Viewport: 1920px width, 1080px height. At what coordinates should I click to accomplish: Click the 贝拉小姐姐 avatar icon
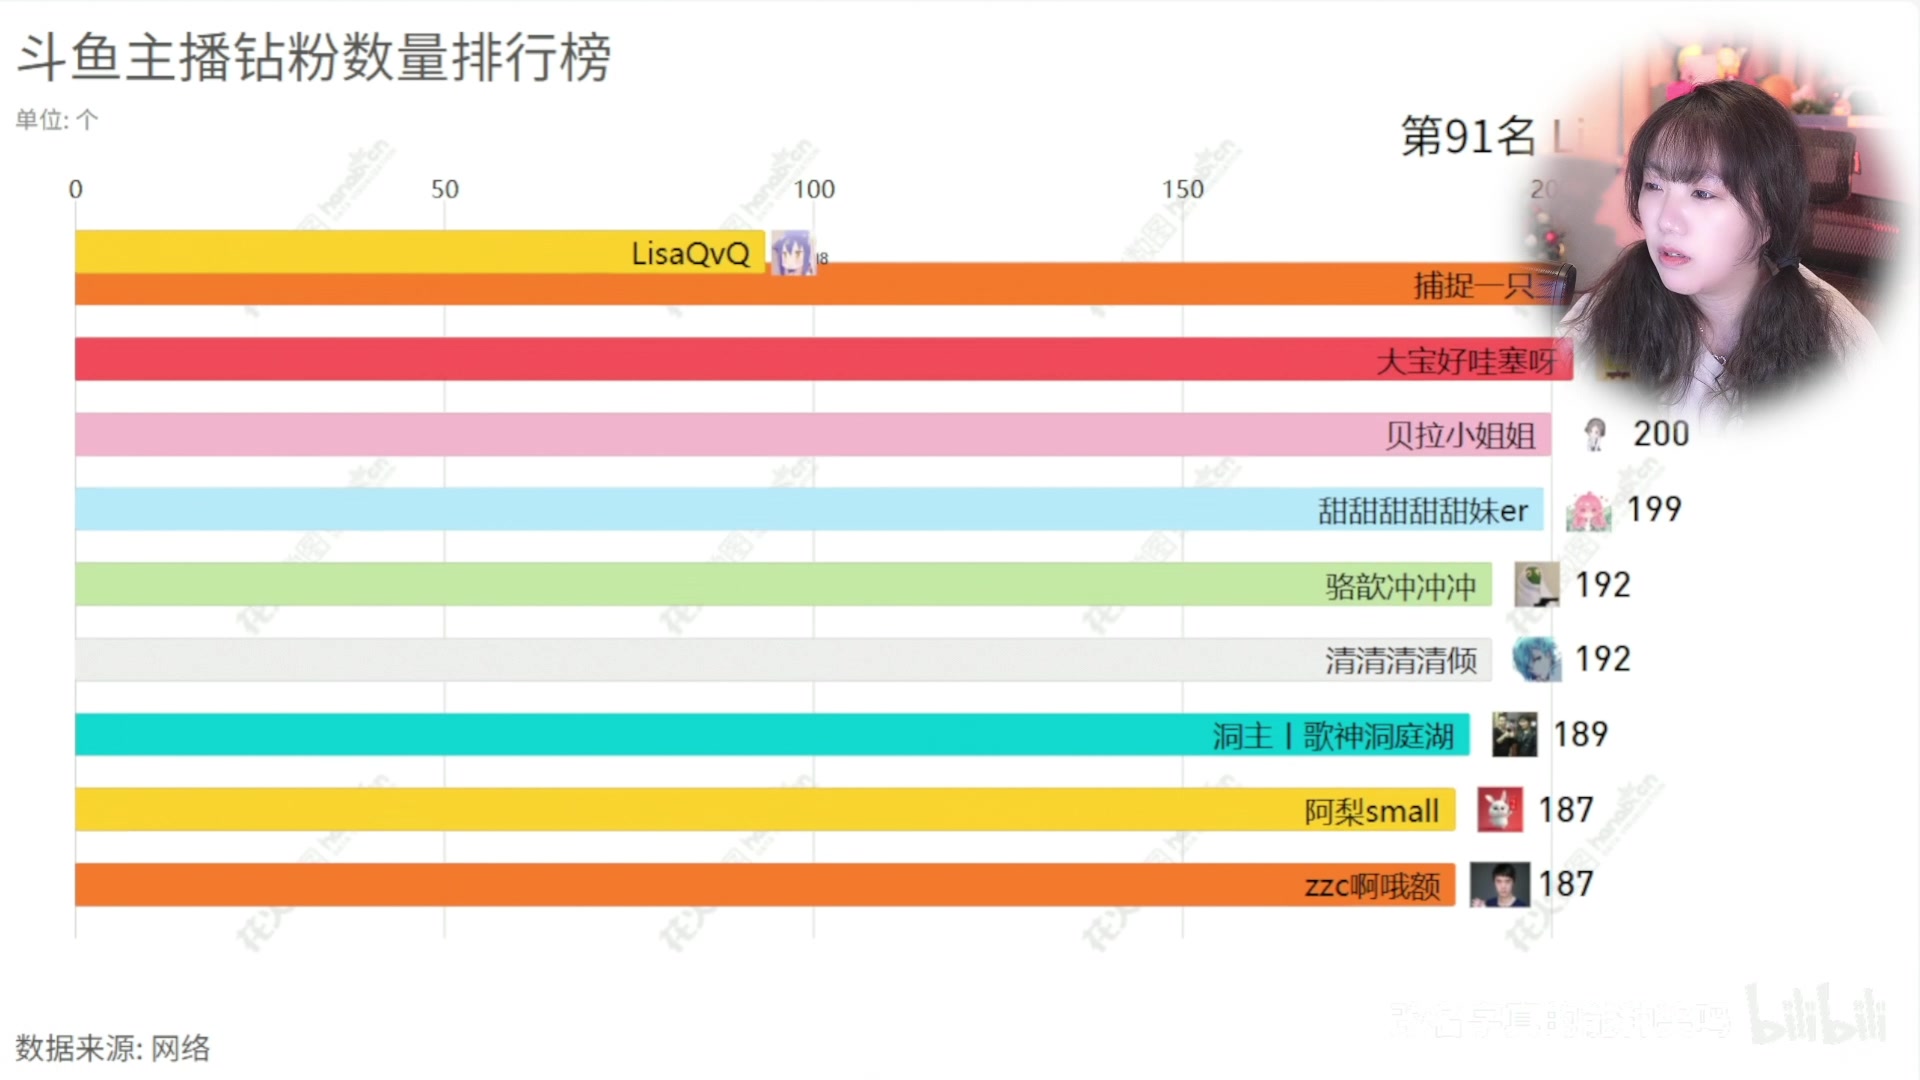coord(1595,434)
